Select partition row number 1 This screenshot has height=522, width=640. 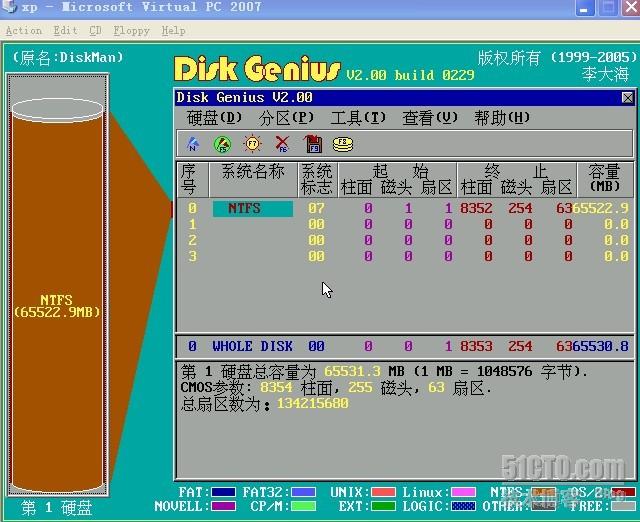[192, 224]
